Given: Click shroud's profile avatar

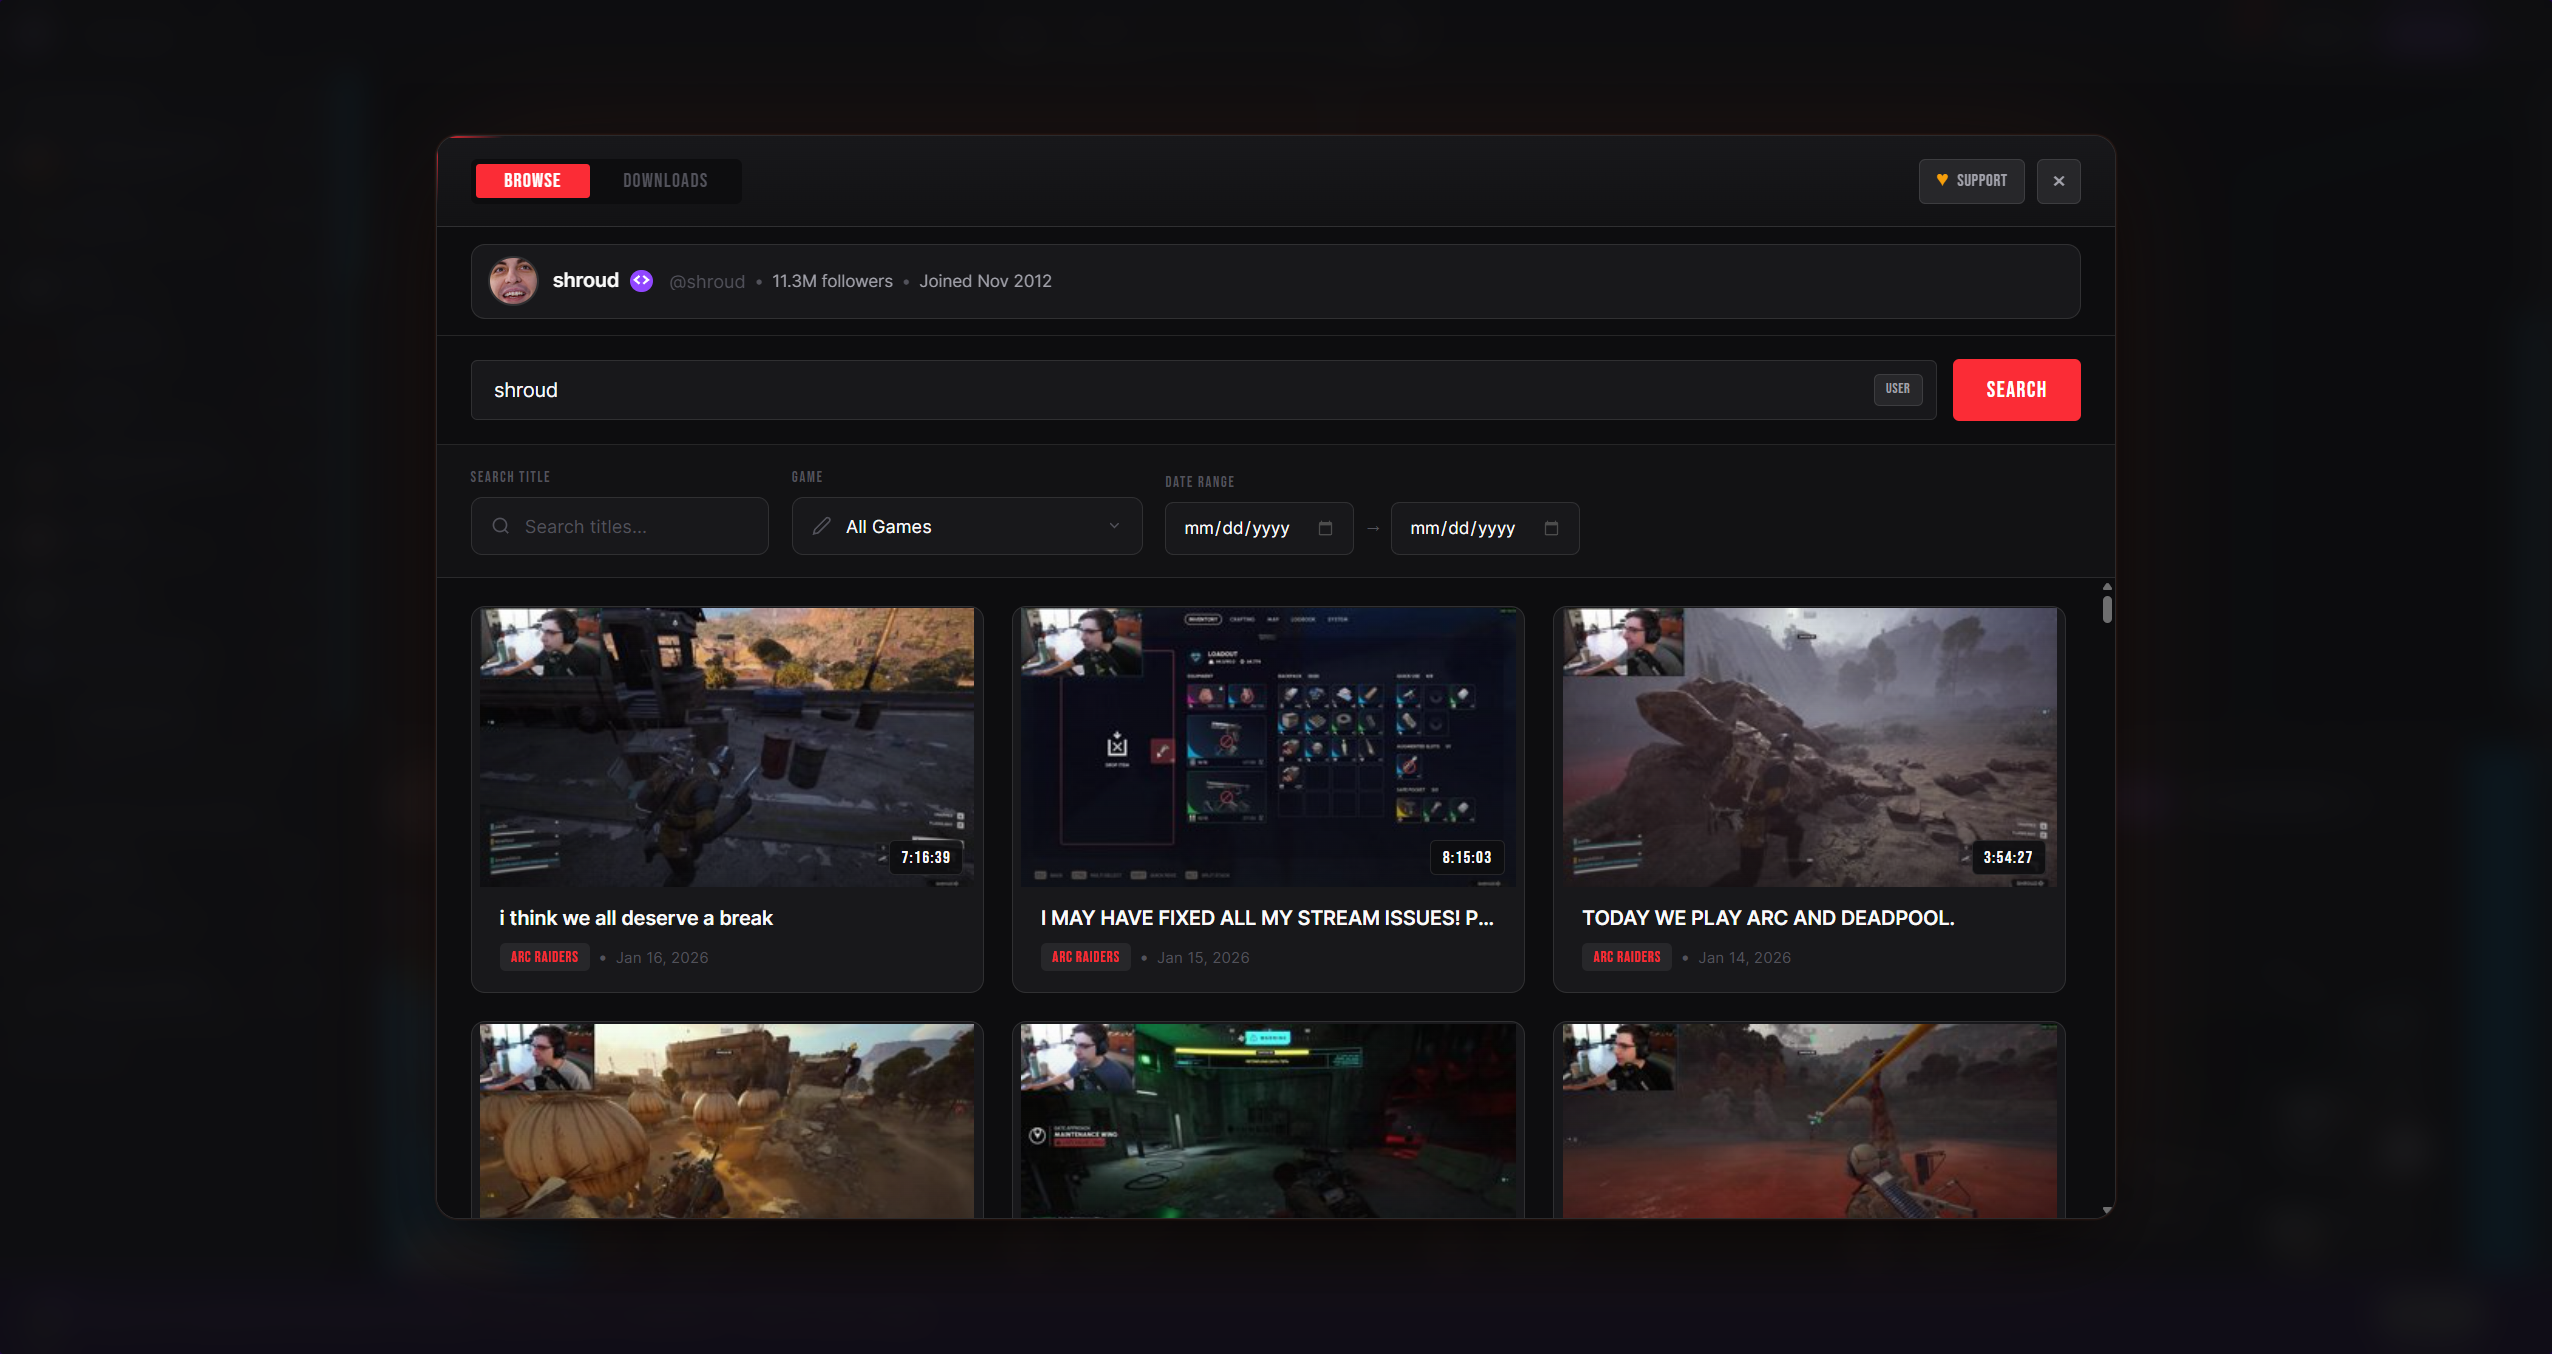Looking at the screenshot, I should coord(513,281).
